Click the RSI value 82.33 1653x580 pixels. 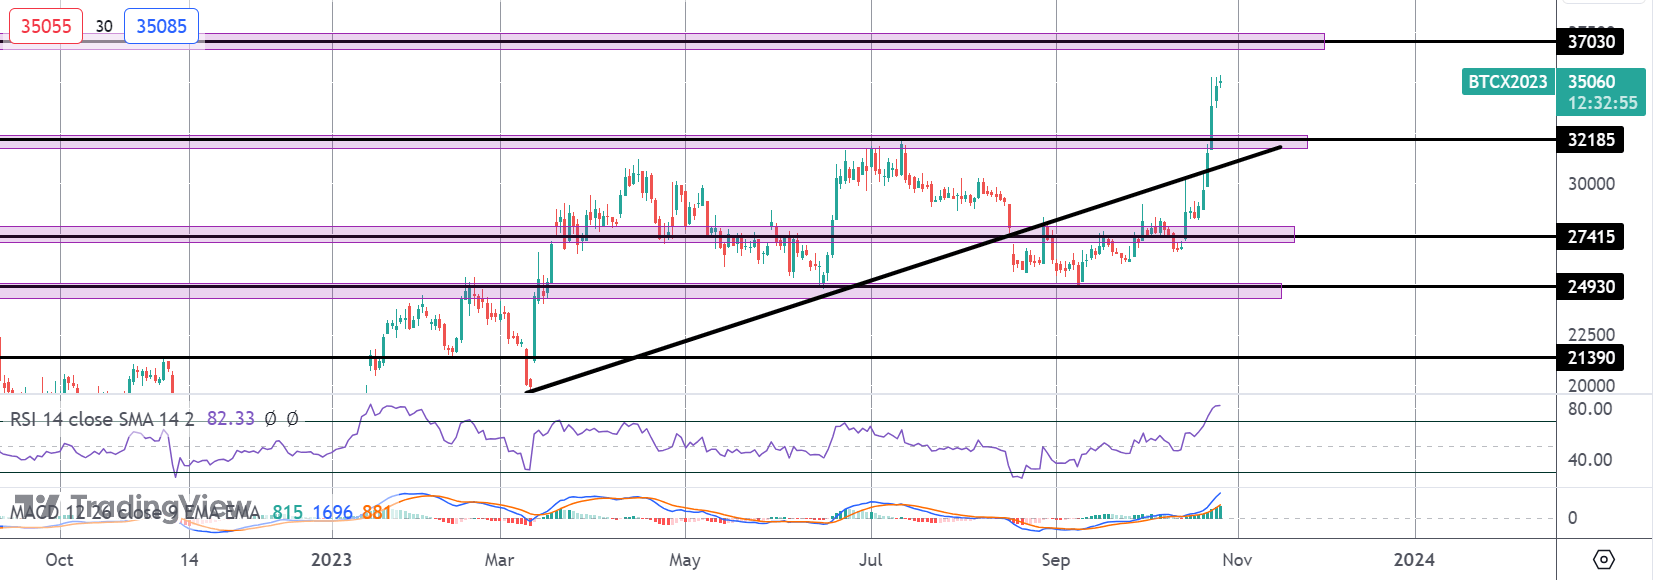230,419
